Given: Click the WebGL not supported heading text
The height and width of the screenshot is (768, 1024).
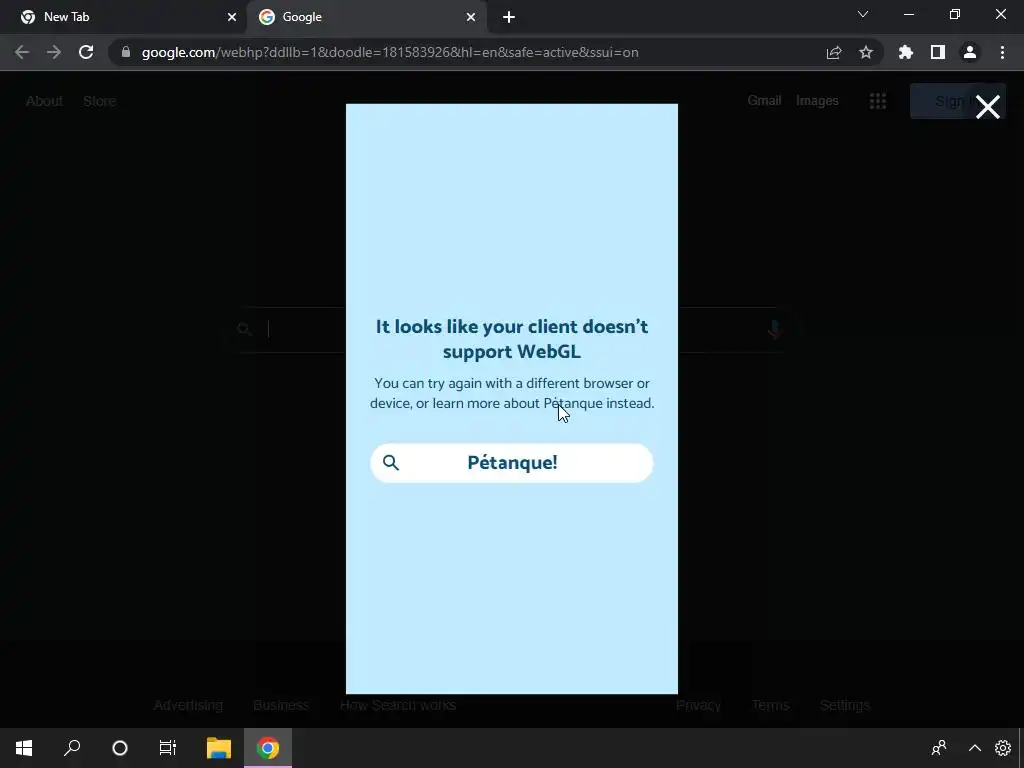Looking at the screenshot, I should [512, 339].
